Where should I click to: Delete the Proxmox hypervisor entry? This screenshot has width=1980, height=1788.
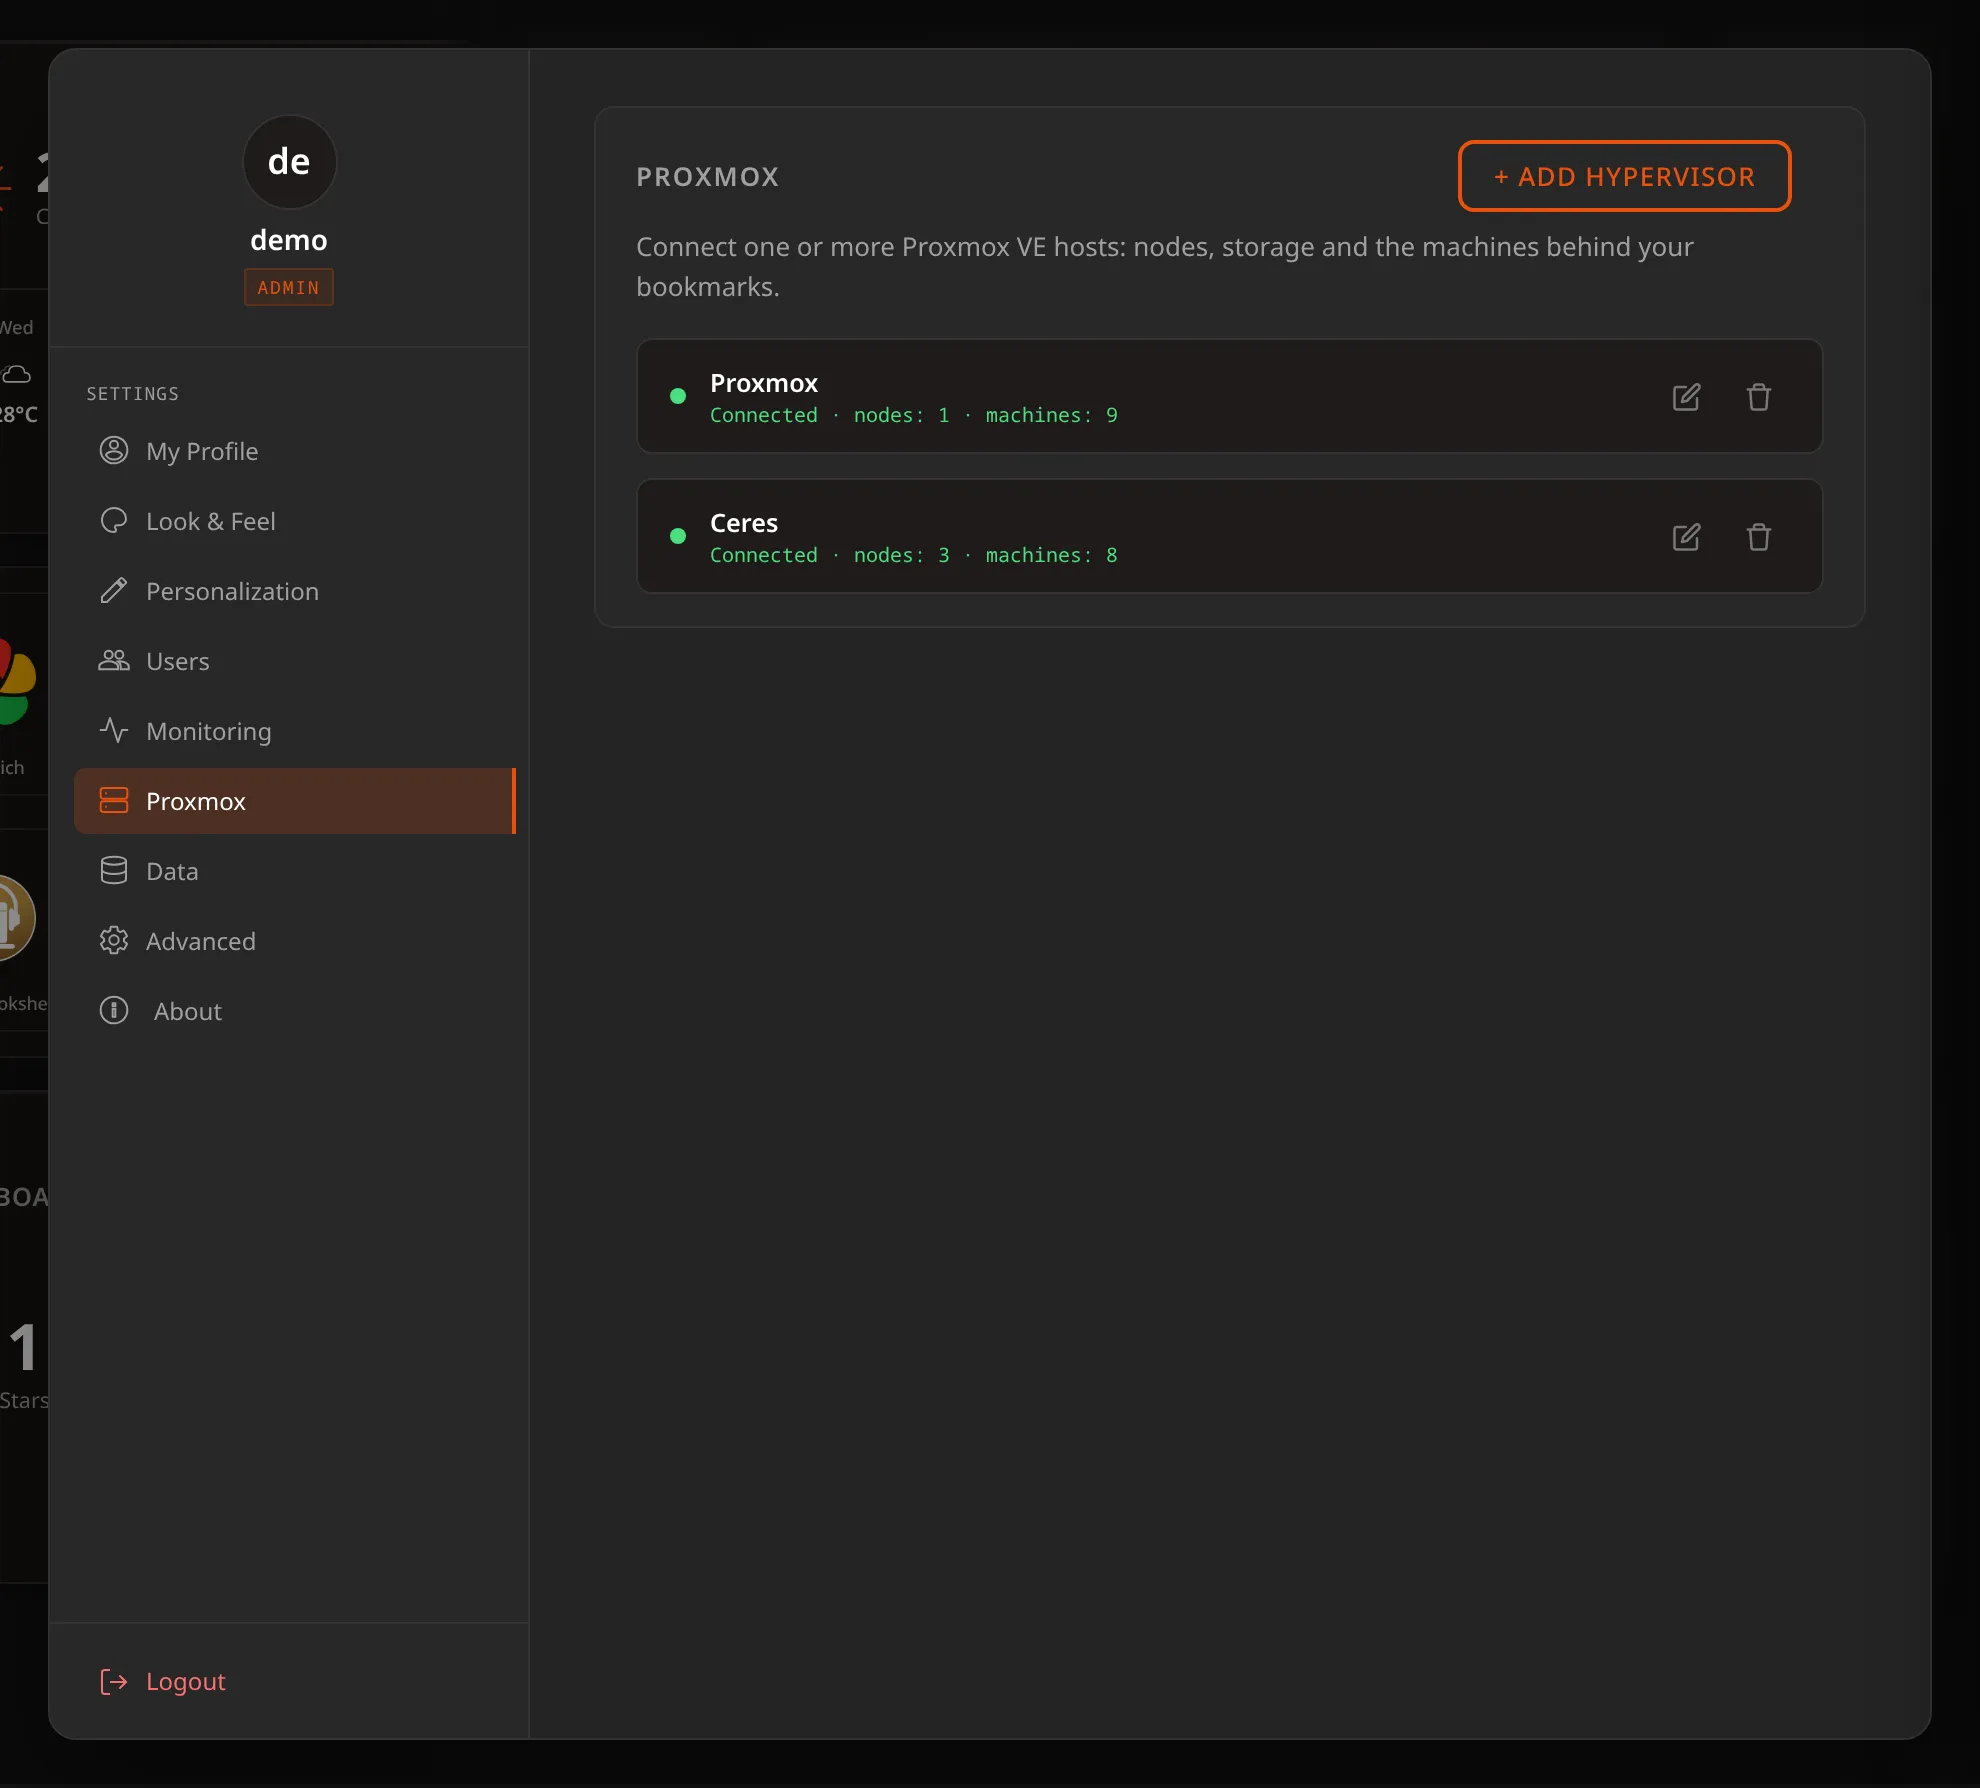(x=1758, y=397)
